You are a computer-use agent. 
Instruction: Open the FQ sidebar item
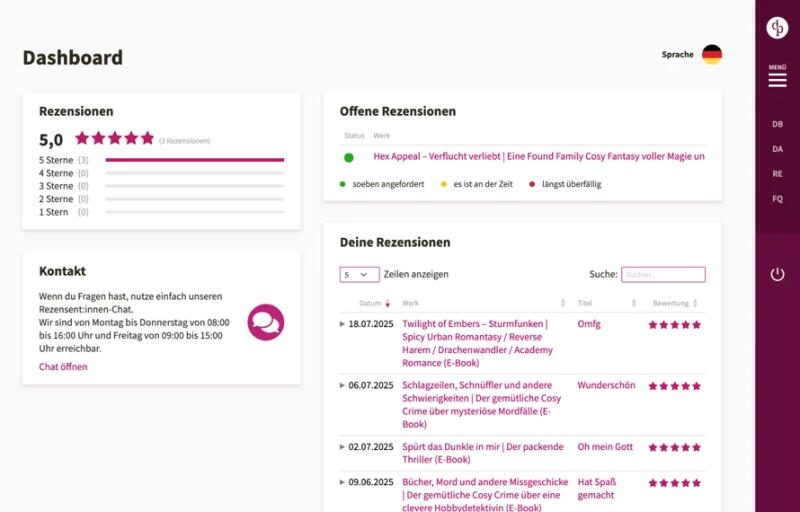[777, 199]
